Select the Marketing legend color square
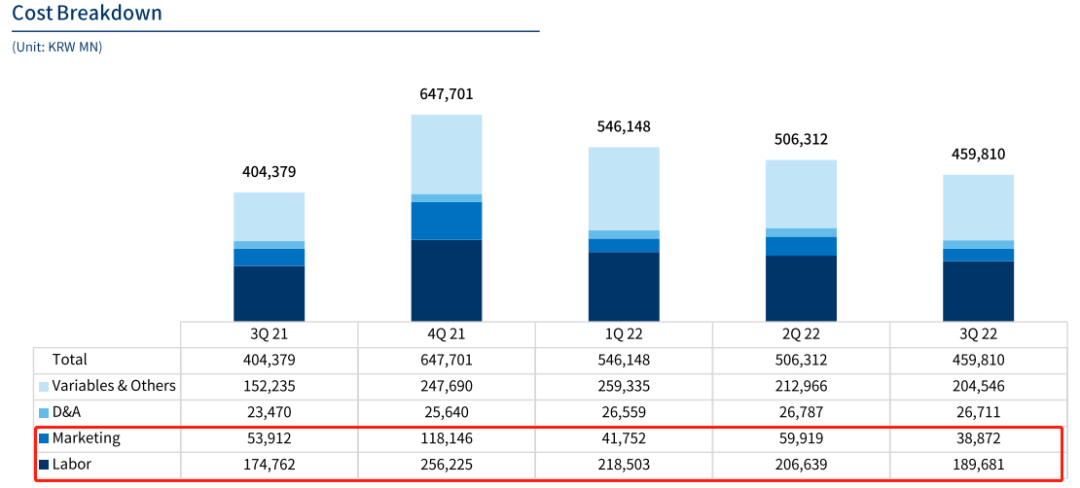The height and width of the screenshot is (488, 1080). (x=44, y=438)
